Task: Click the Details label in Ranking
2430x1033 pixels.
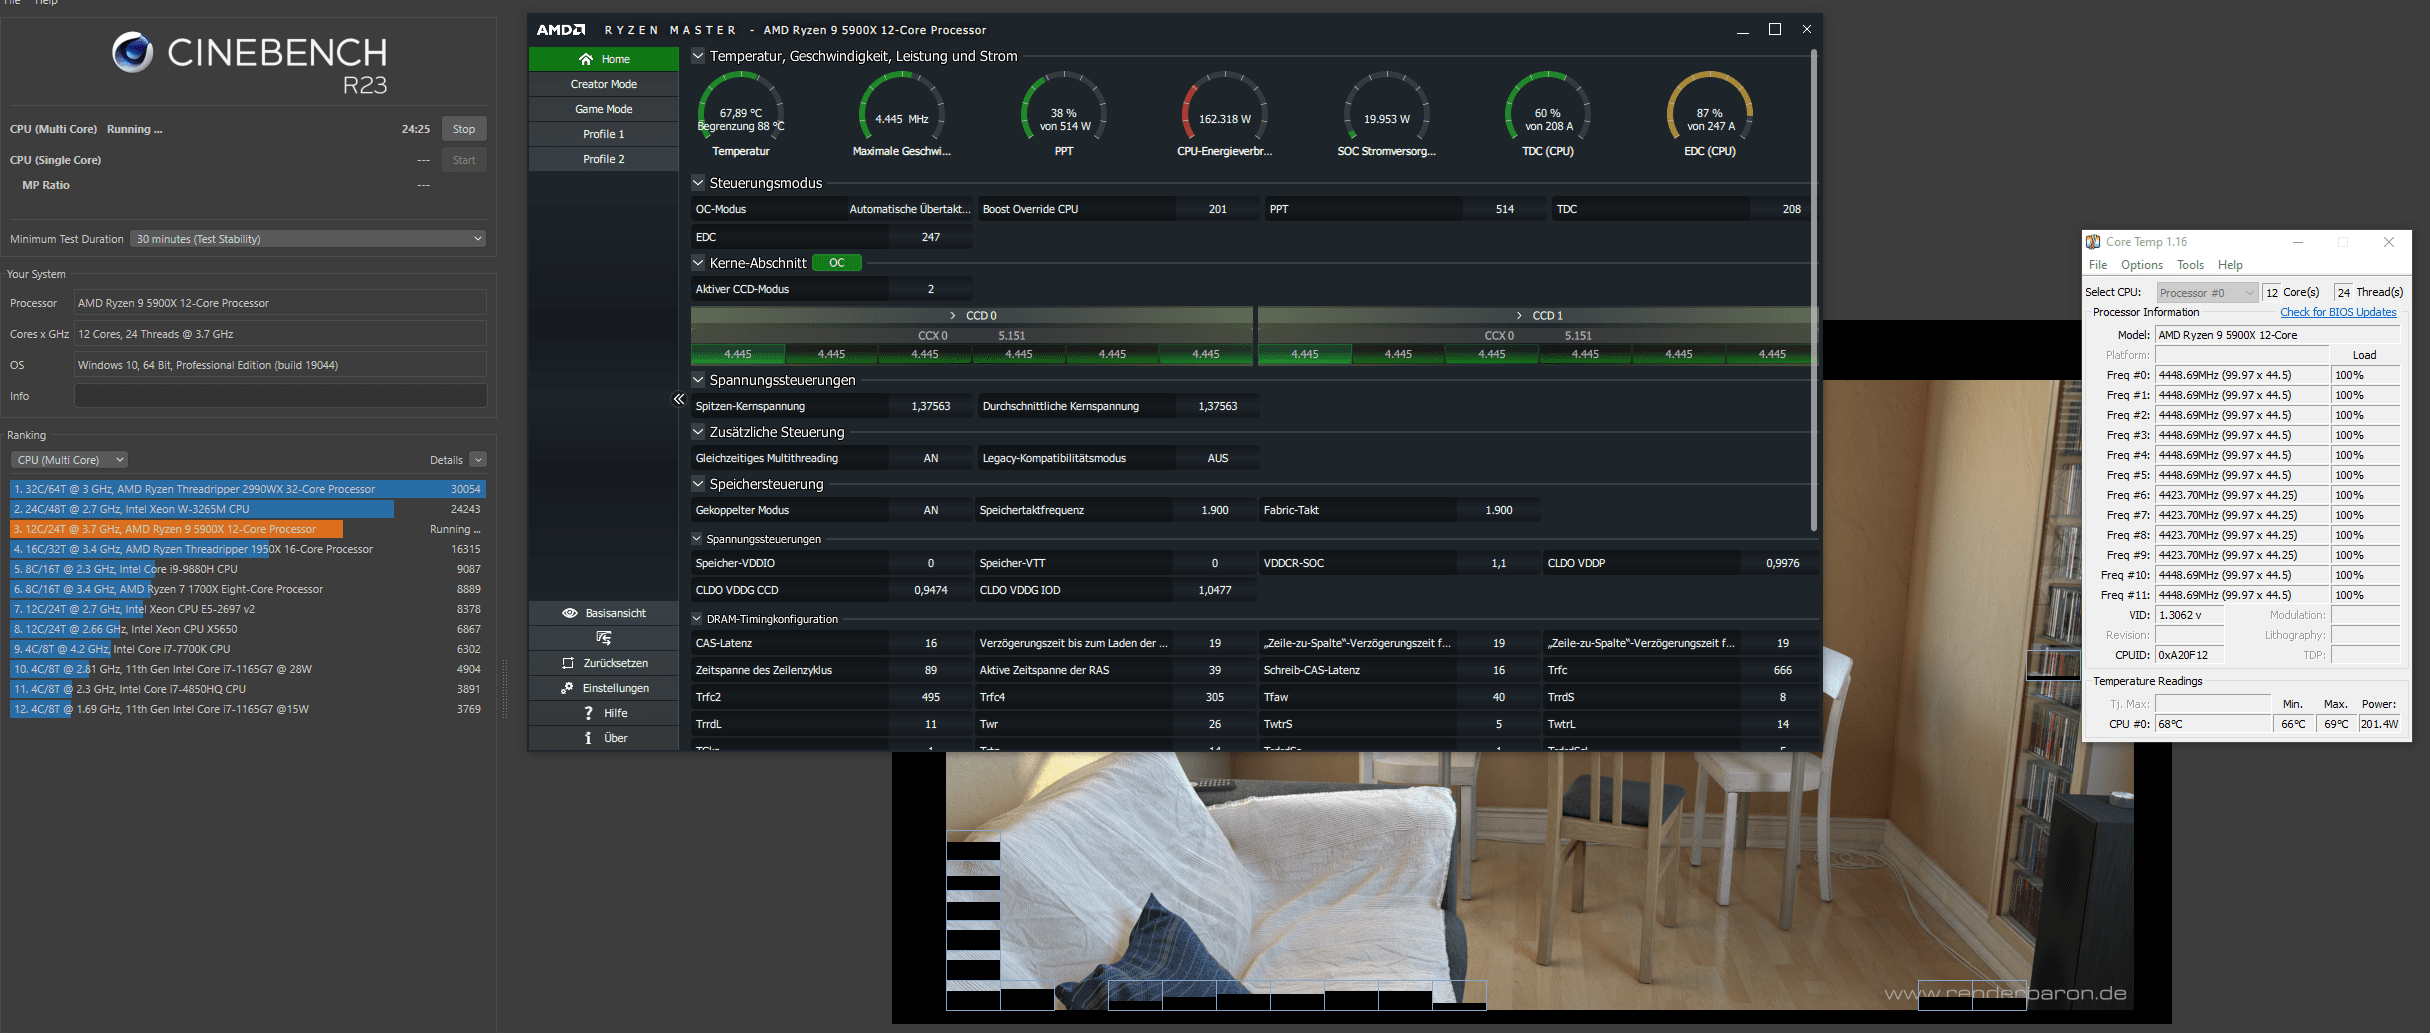Action: click(446, 460)
